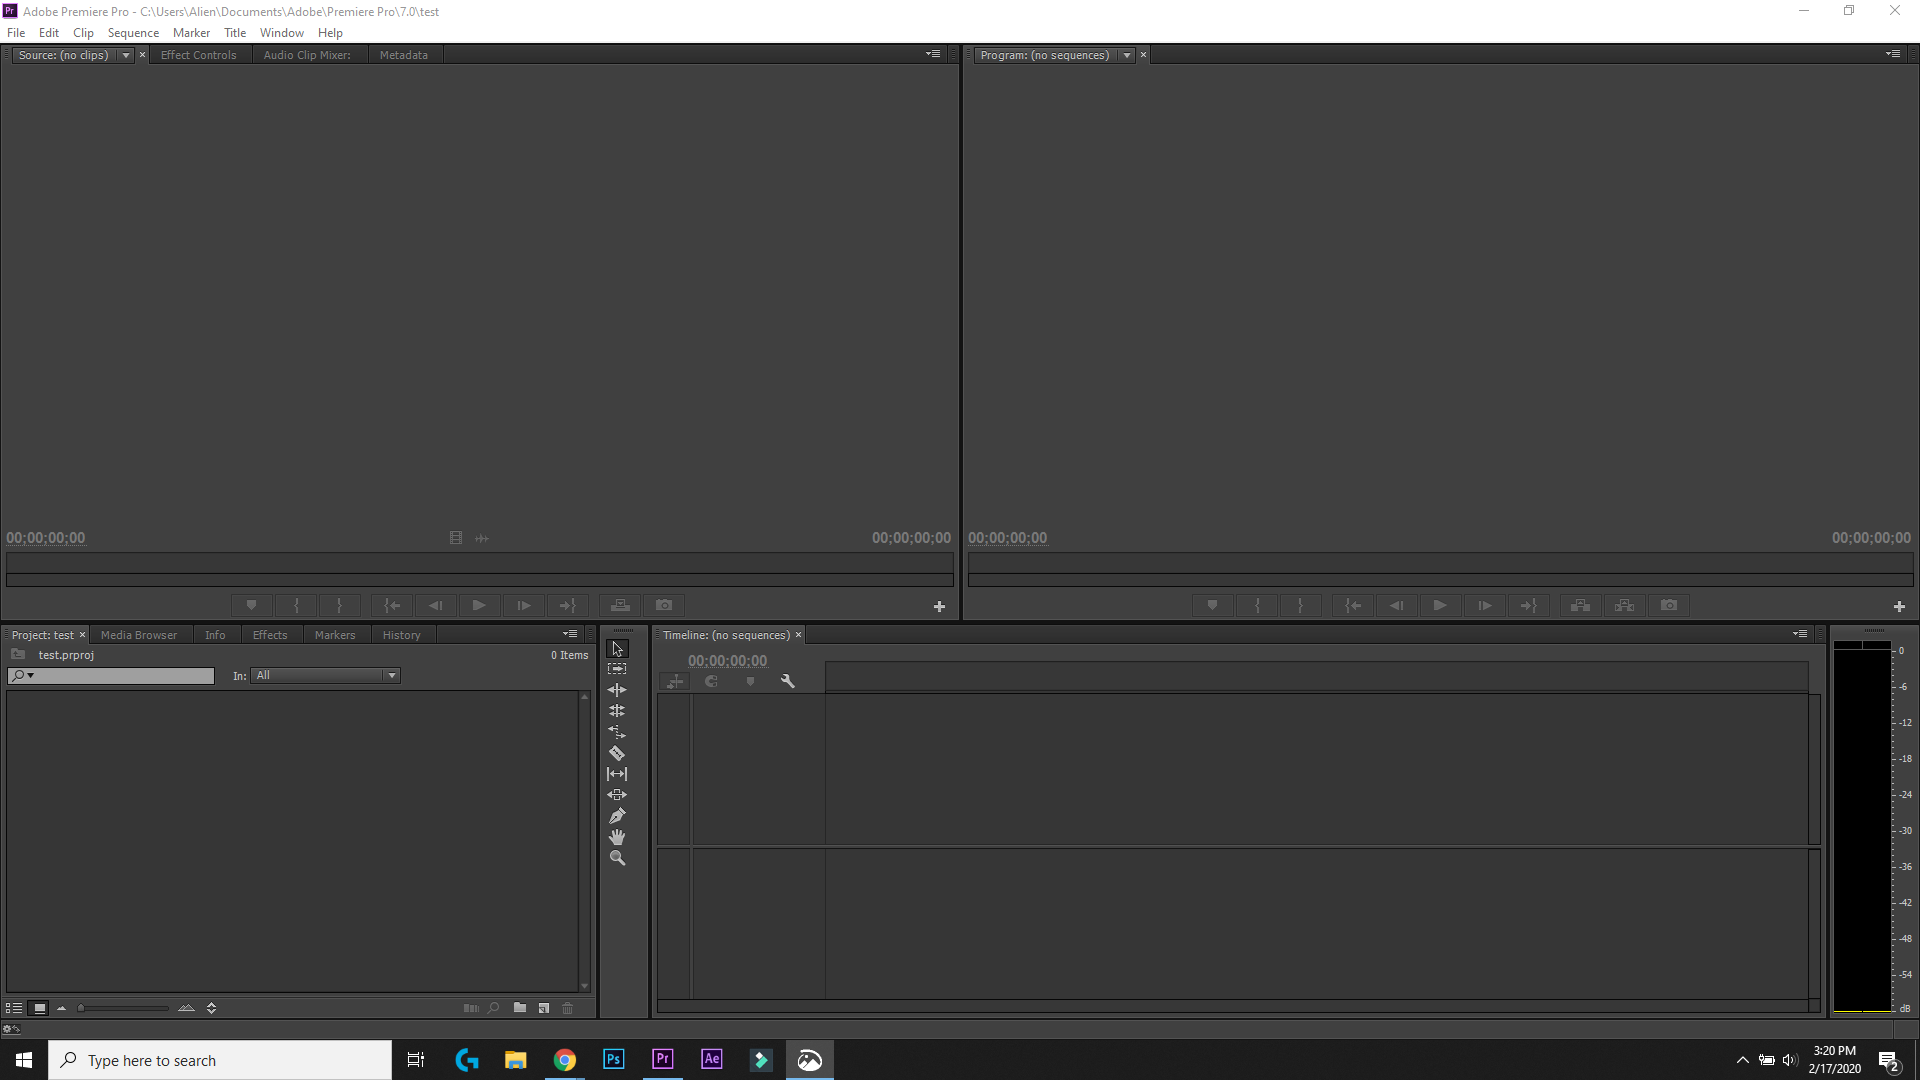Expand the Timeline panel options menu
This screenshot has width=1920, height=1080.
click(x=1800, y=633)
